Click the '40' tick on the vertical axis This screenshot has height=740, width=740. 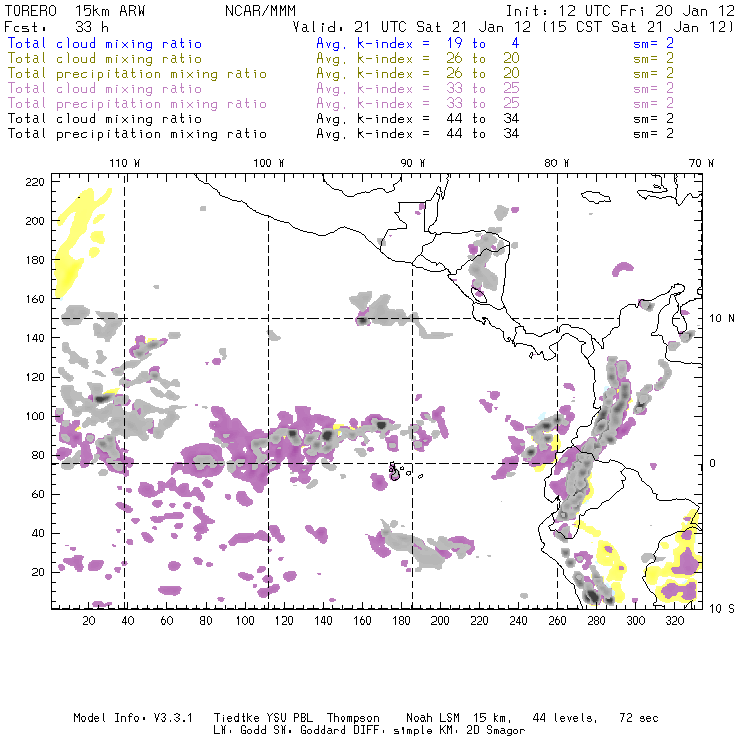click(x=38, y=533)
